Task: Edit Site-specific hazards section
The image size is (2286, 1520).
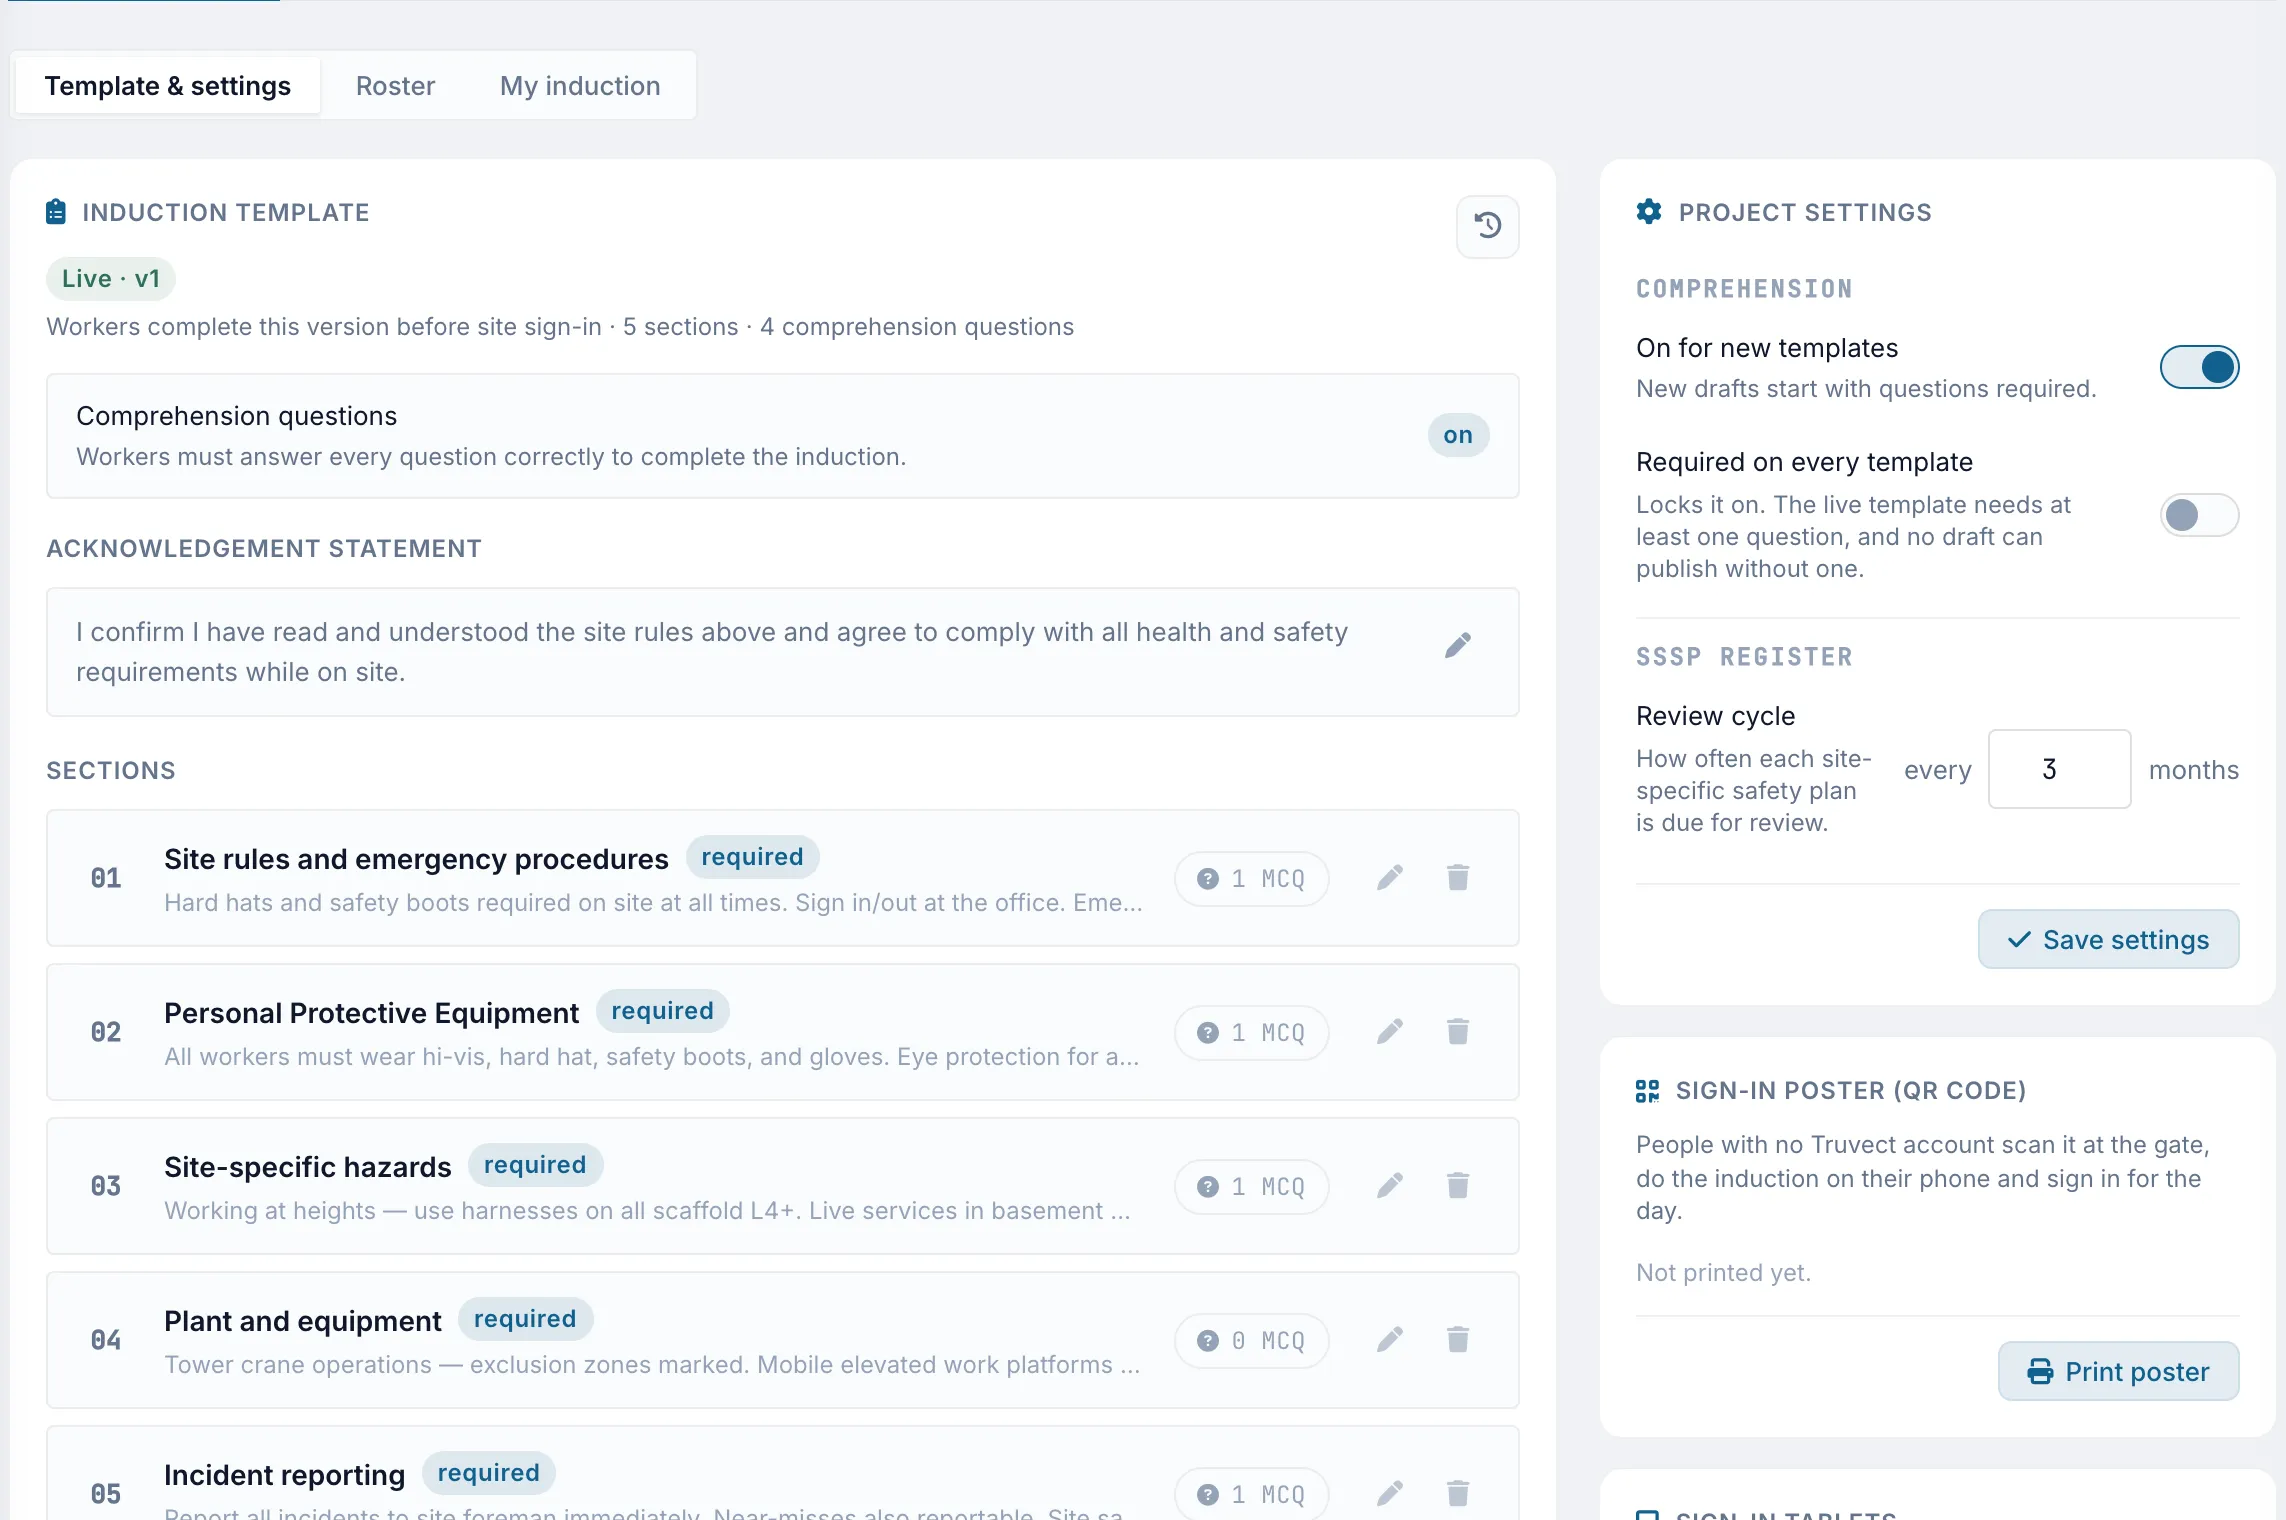Action: click(x=1390, y=1186)
